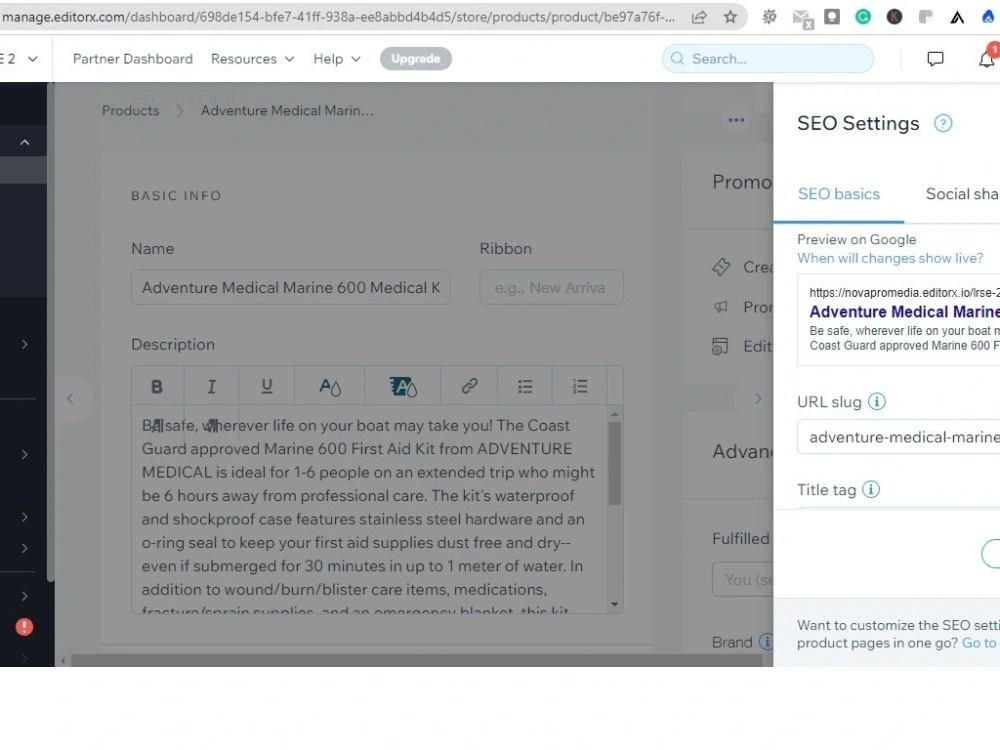The width and height of the screenshot is (1000, 750).
Task: Click the description scrollbar up arrow
Action: point(615,415)
